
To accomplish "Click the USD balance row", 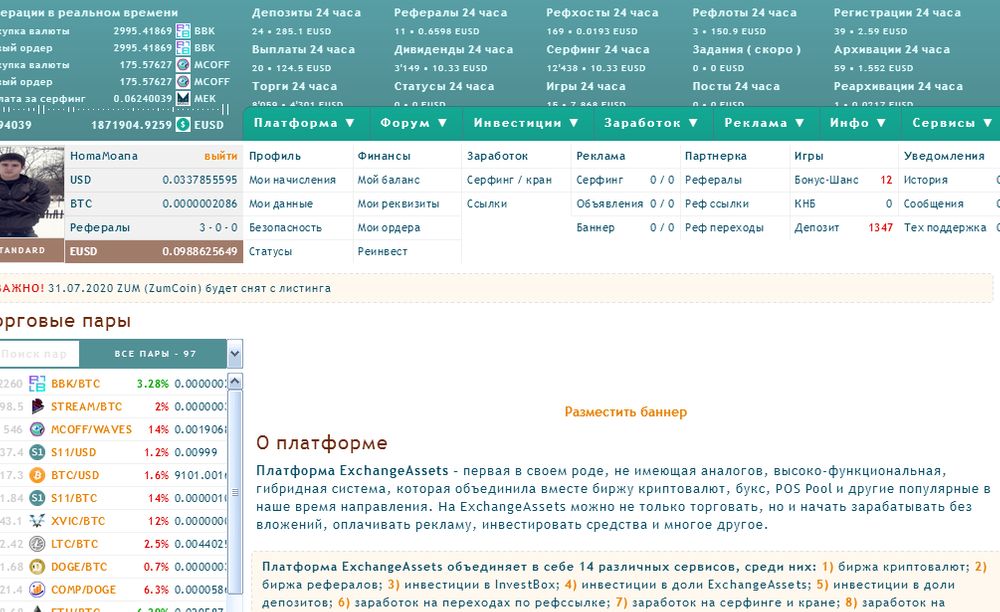I will tap(154, 180).
